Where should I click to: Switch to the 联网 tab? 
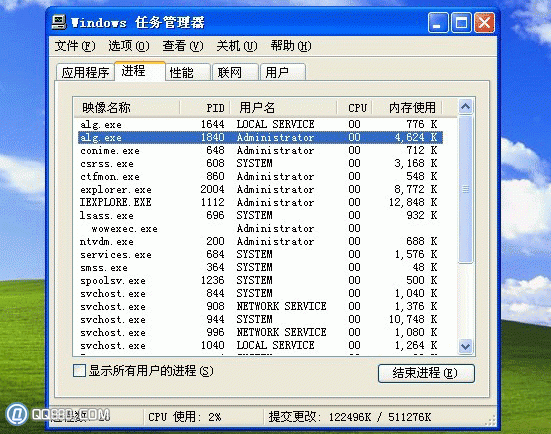235,72
